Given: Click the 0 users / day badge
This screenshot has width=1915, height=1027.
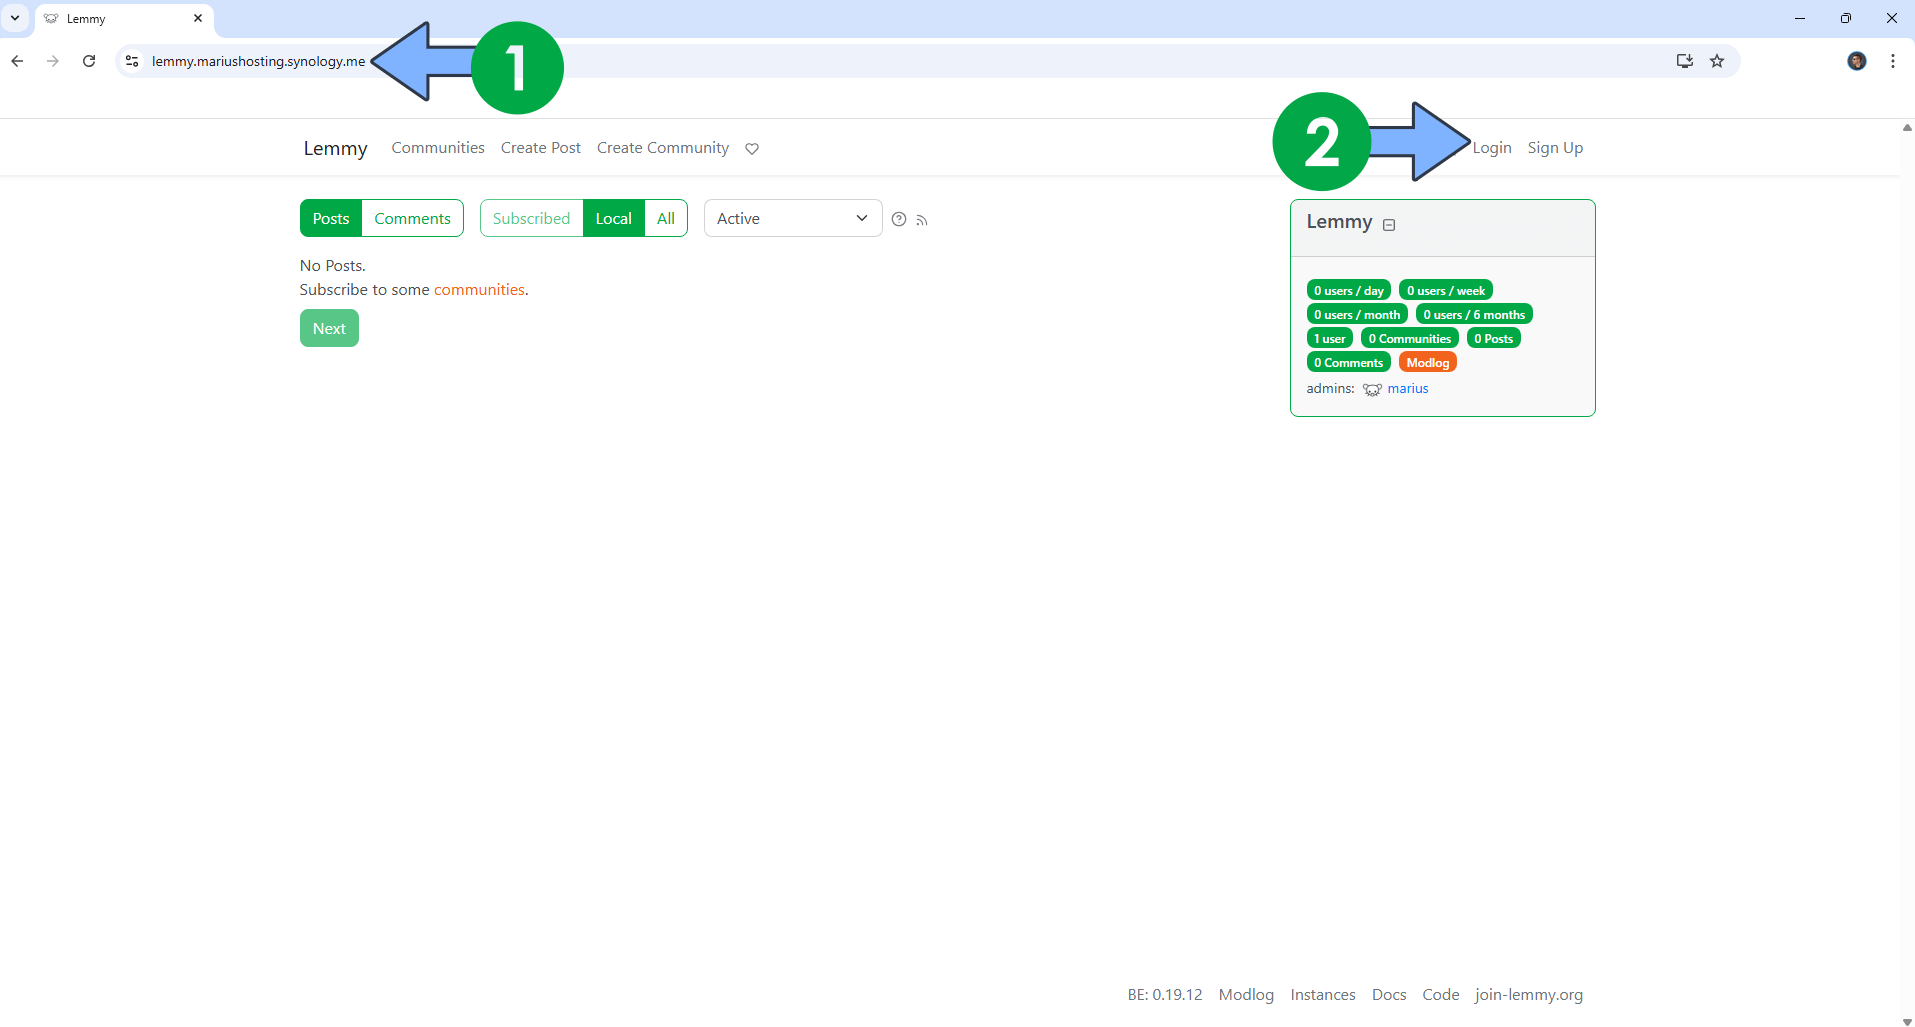Looking at the screenshot, I should pyautogui.click(x=1348, y=291).
